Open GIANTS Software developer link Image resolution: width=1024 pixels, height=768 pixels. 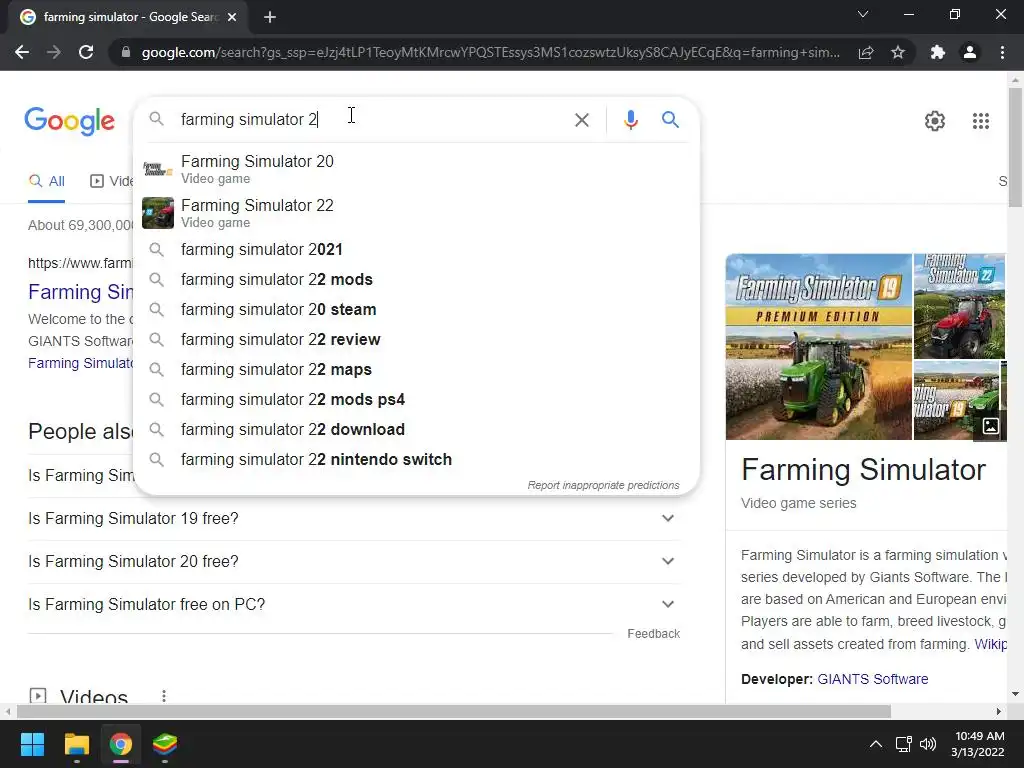tap(872, 679)
